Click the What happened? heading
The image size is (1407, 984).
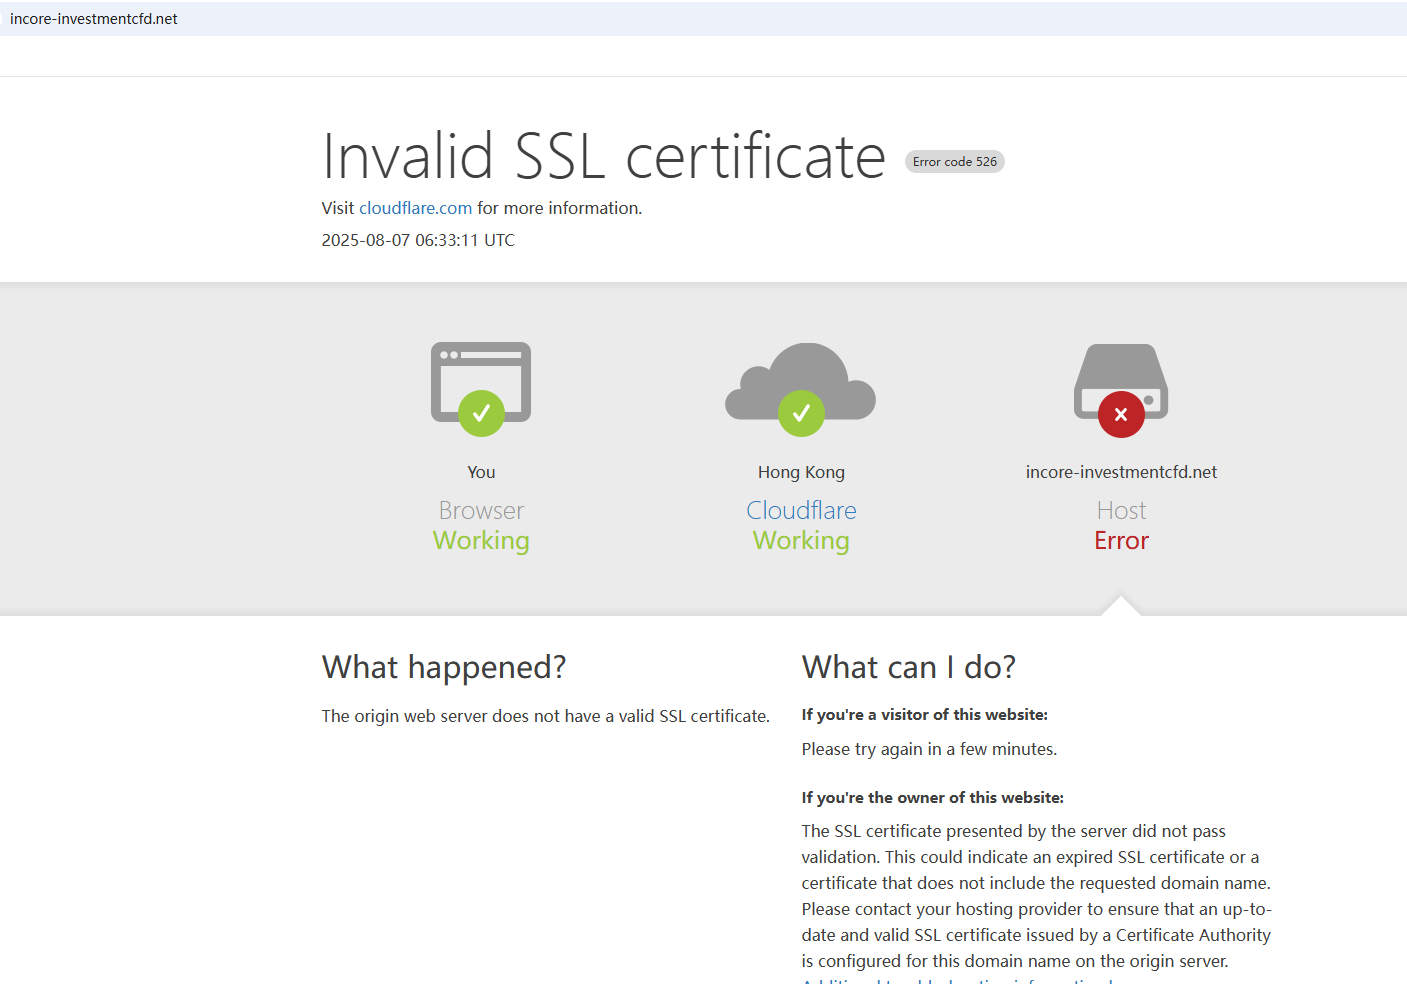(444, 667)
